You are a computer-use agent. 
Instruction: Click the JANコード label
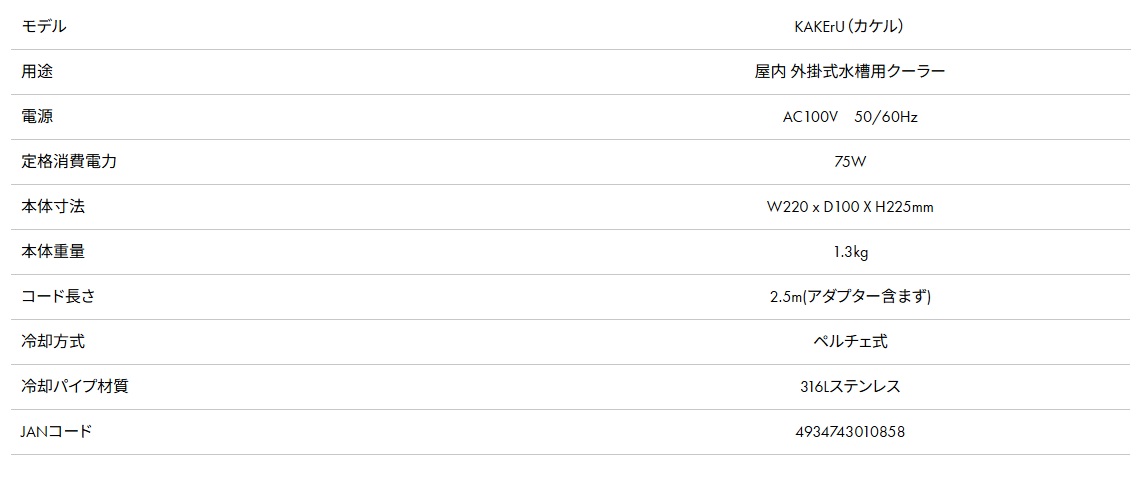[57, 432]
